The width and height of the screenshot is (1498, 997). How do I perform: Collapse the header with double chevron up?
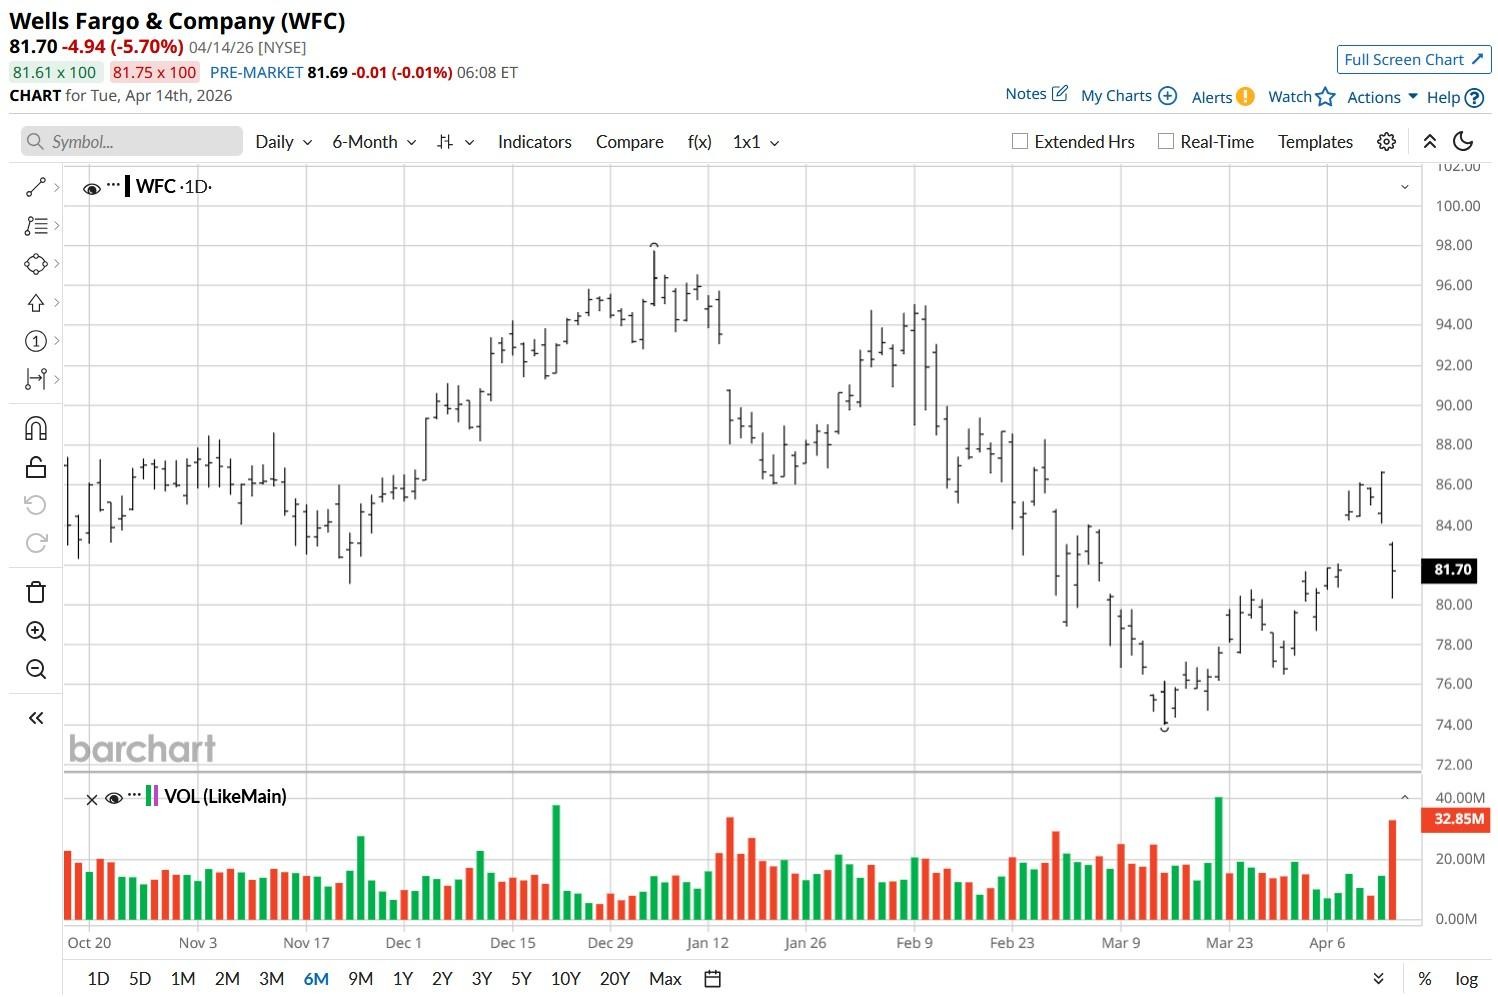pyautogui.click(x=1430, y=142)
